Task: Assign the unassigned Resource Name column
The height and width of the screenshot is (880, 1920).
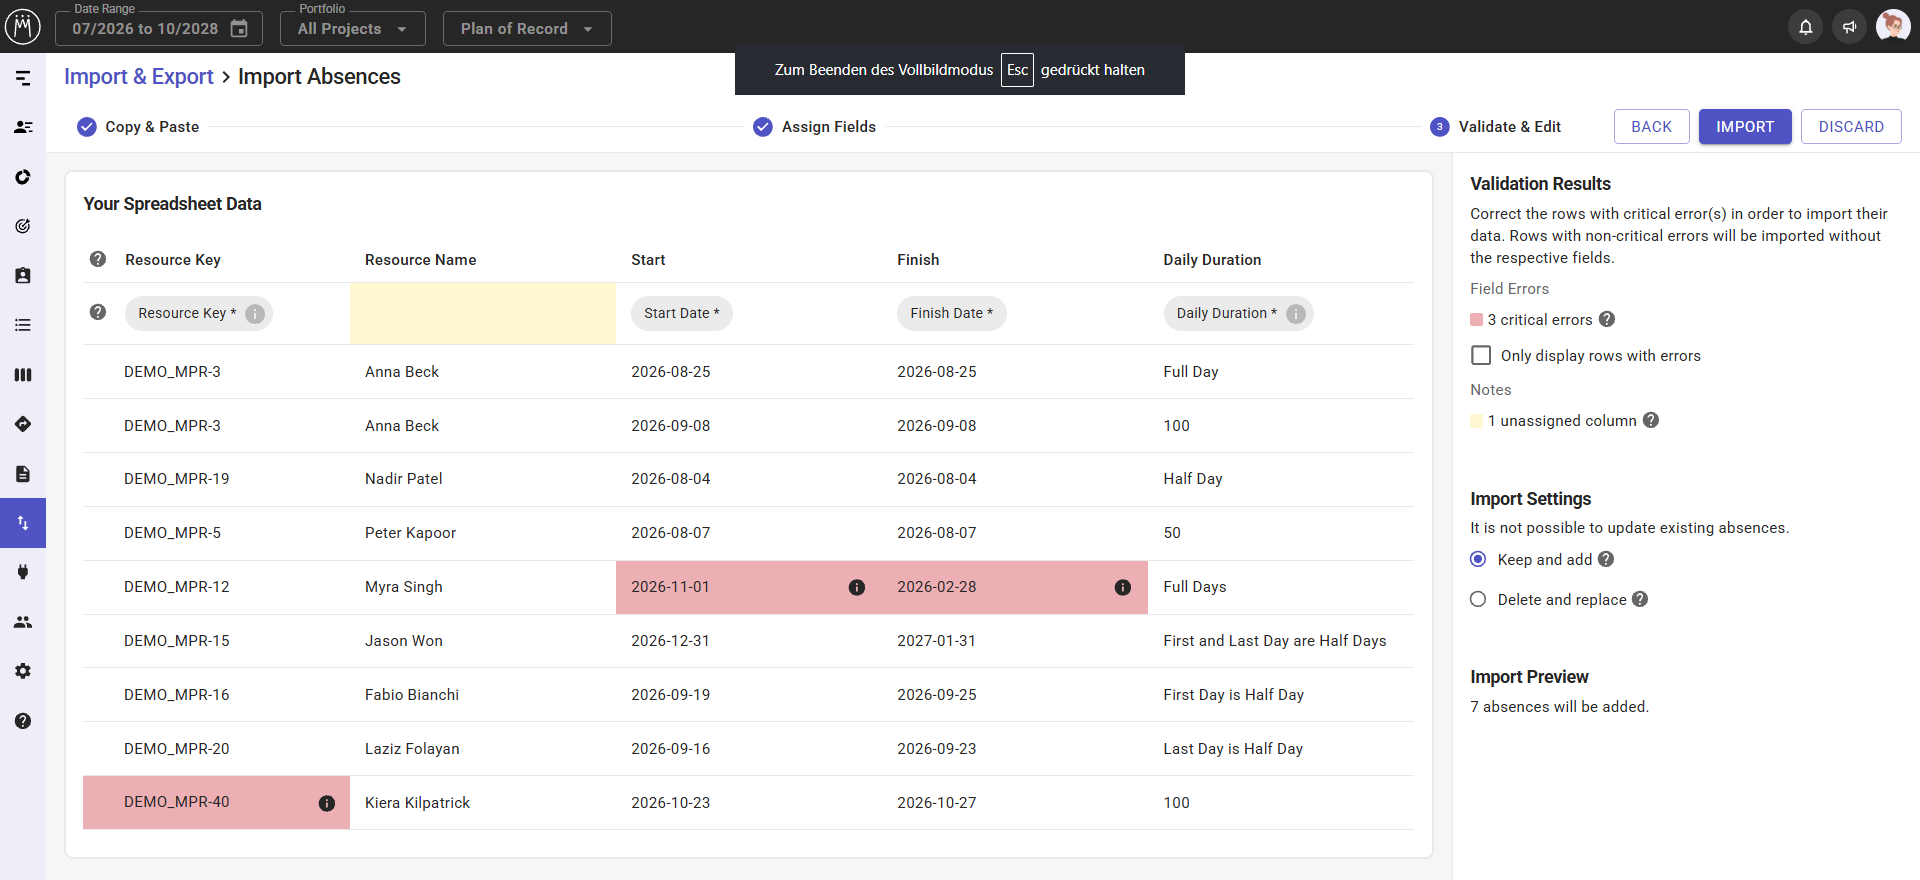Action: 483,313
